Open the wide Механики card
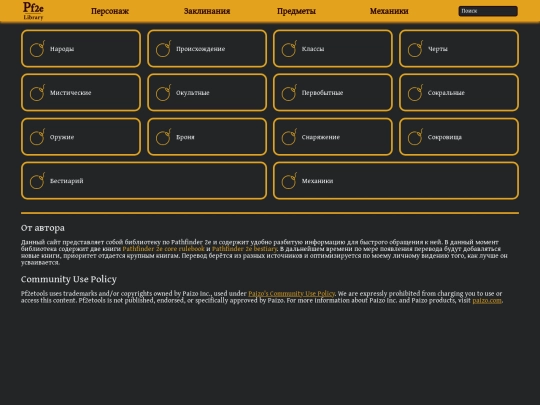 [396, 181]
